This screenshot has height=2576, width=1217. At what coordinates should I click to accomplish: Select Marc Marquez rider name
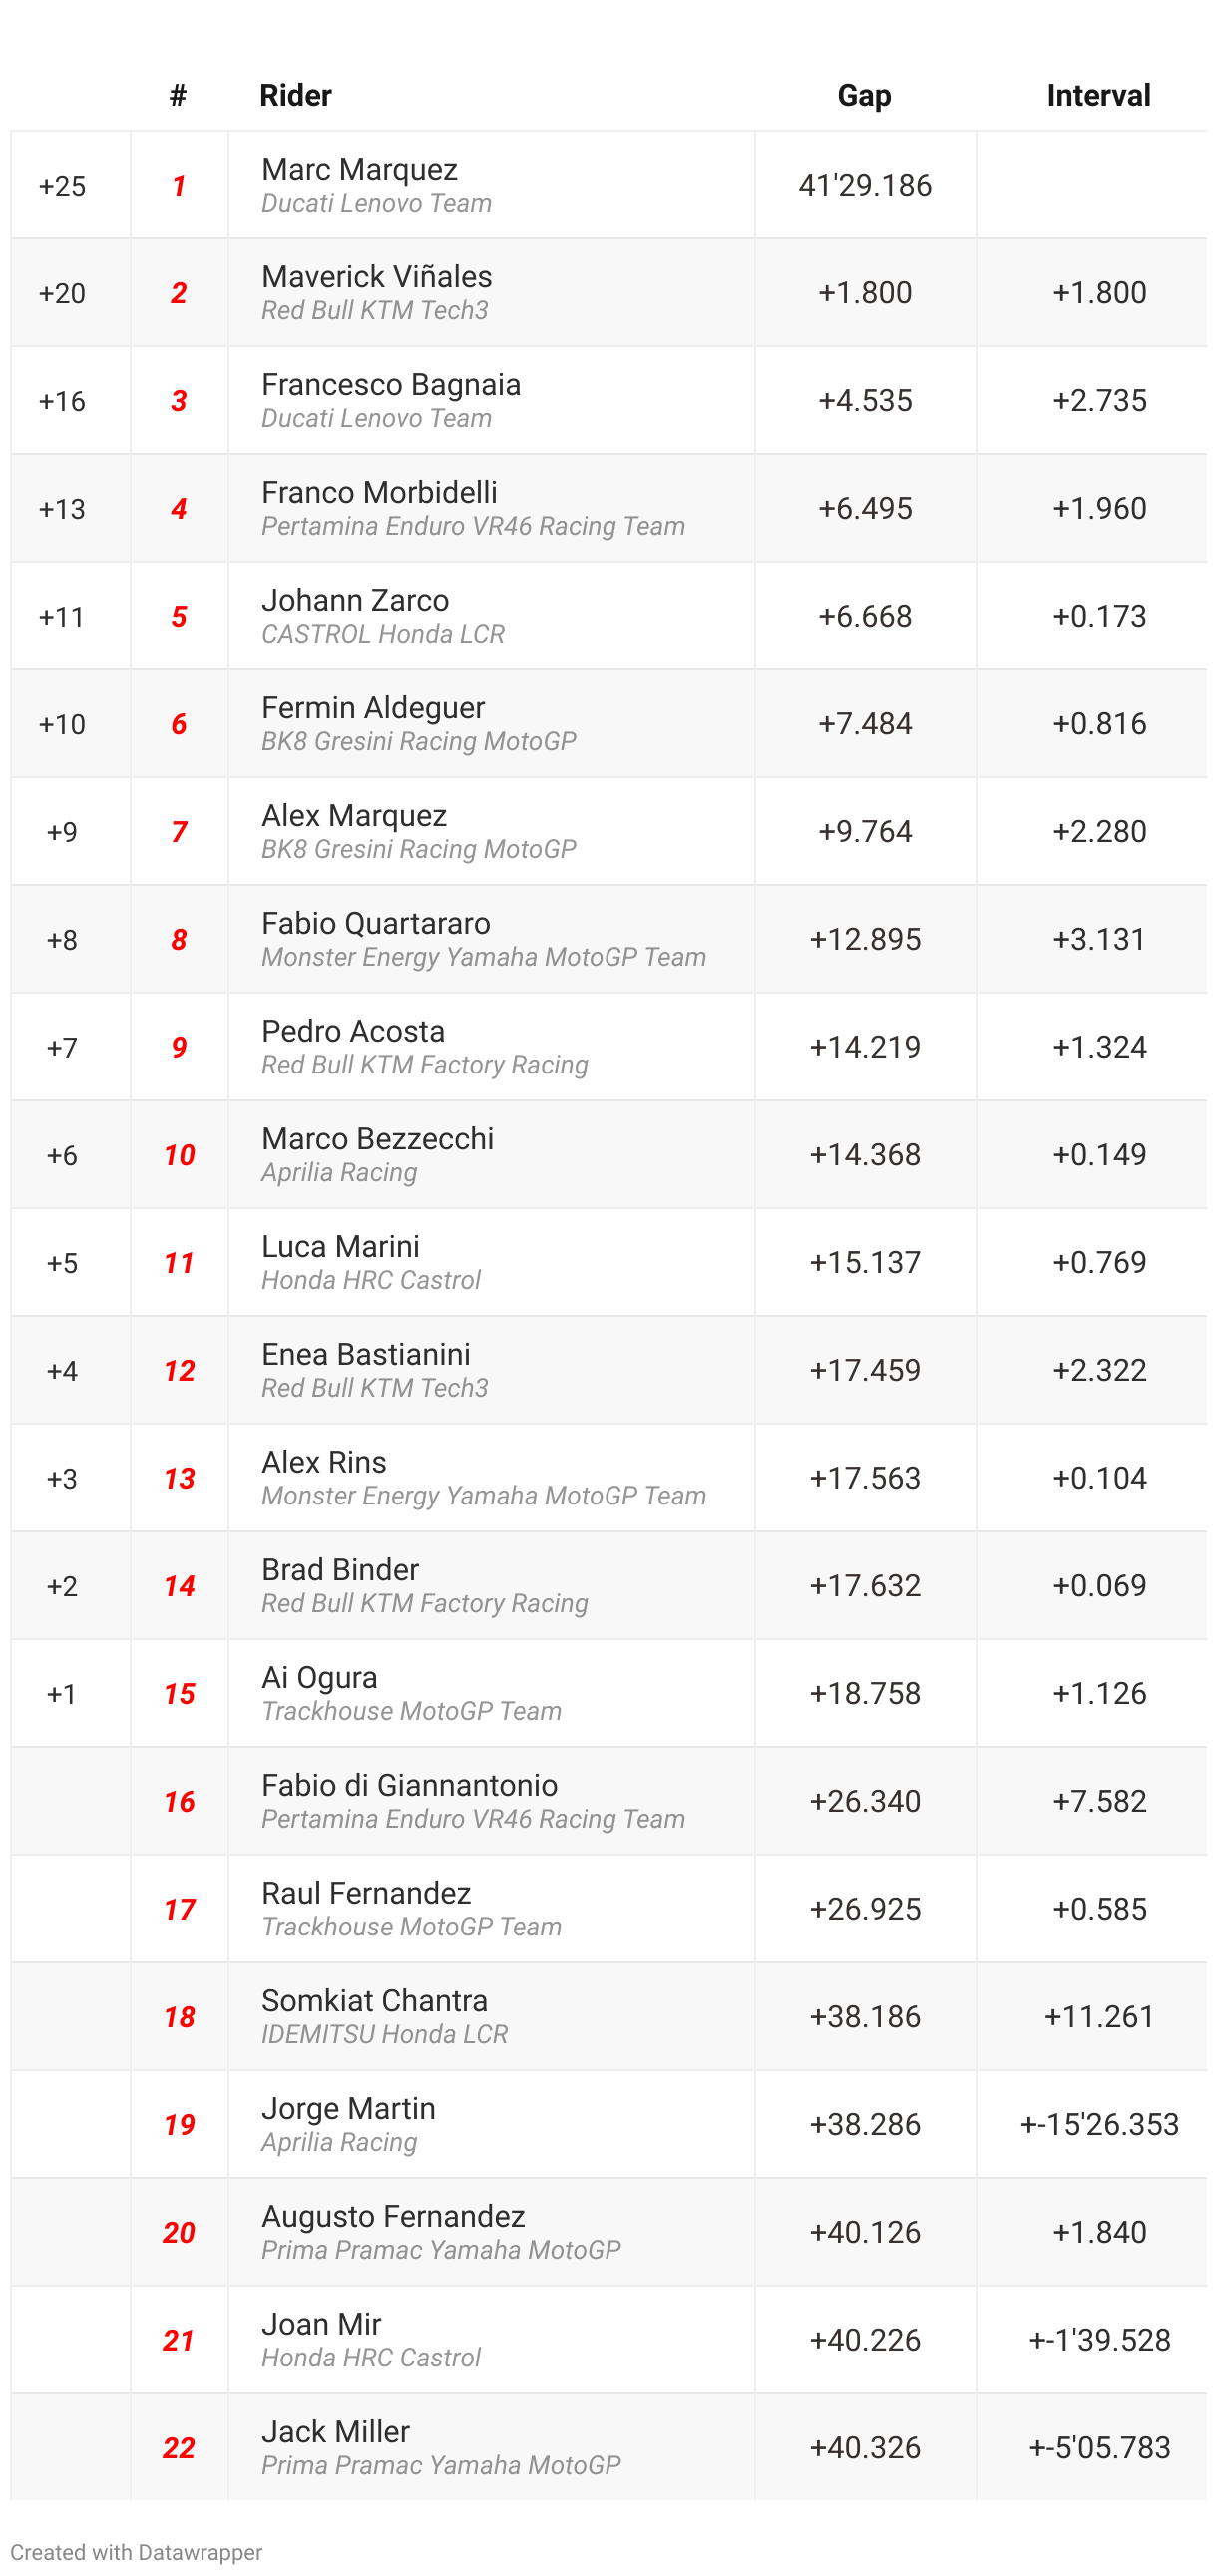click(359, 169)
